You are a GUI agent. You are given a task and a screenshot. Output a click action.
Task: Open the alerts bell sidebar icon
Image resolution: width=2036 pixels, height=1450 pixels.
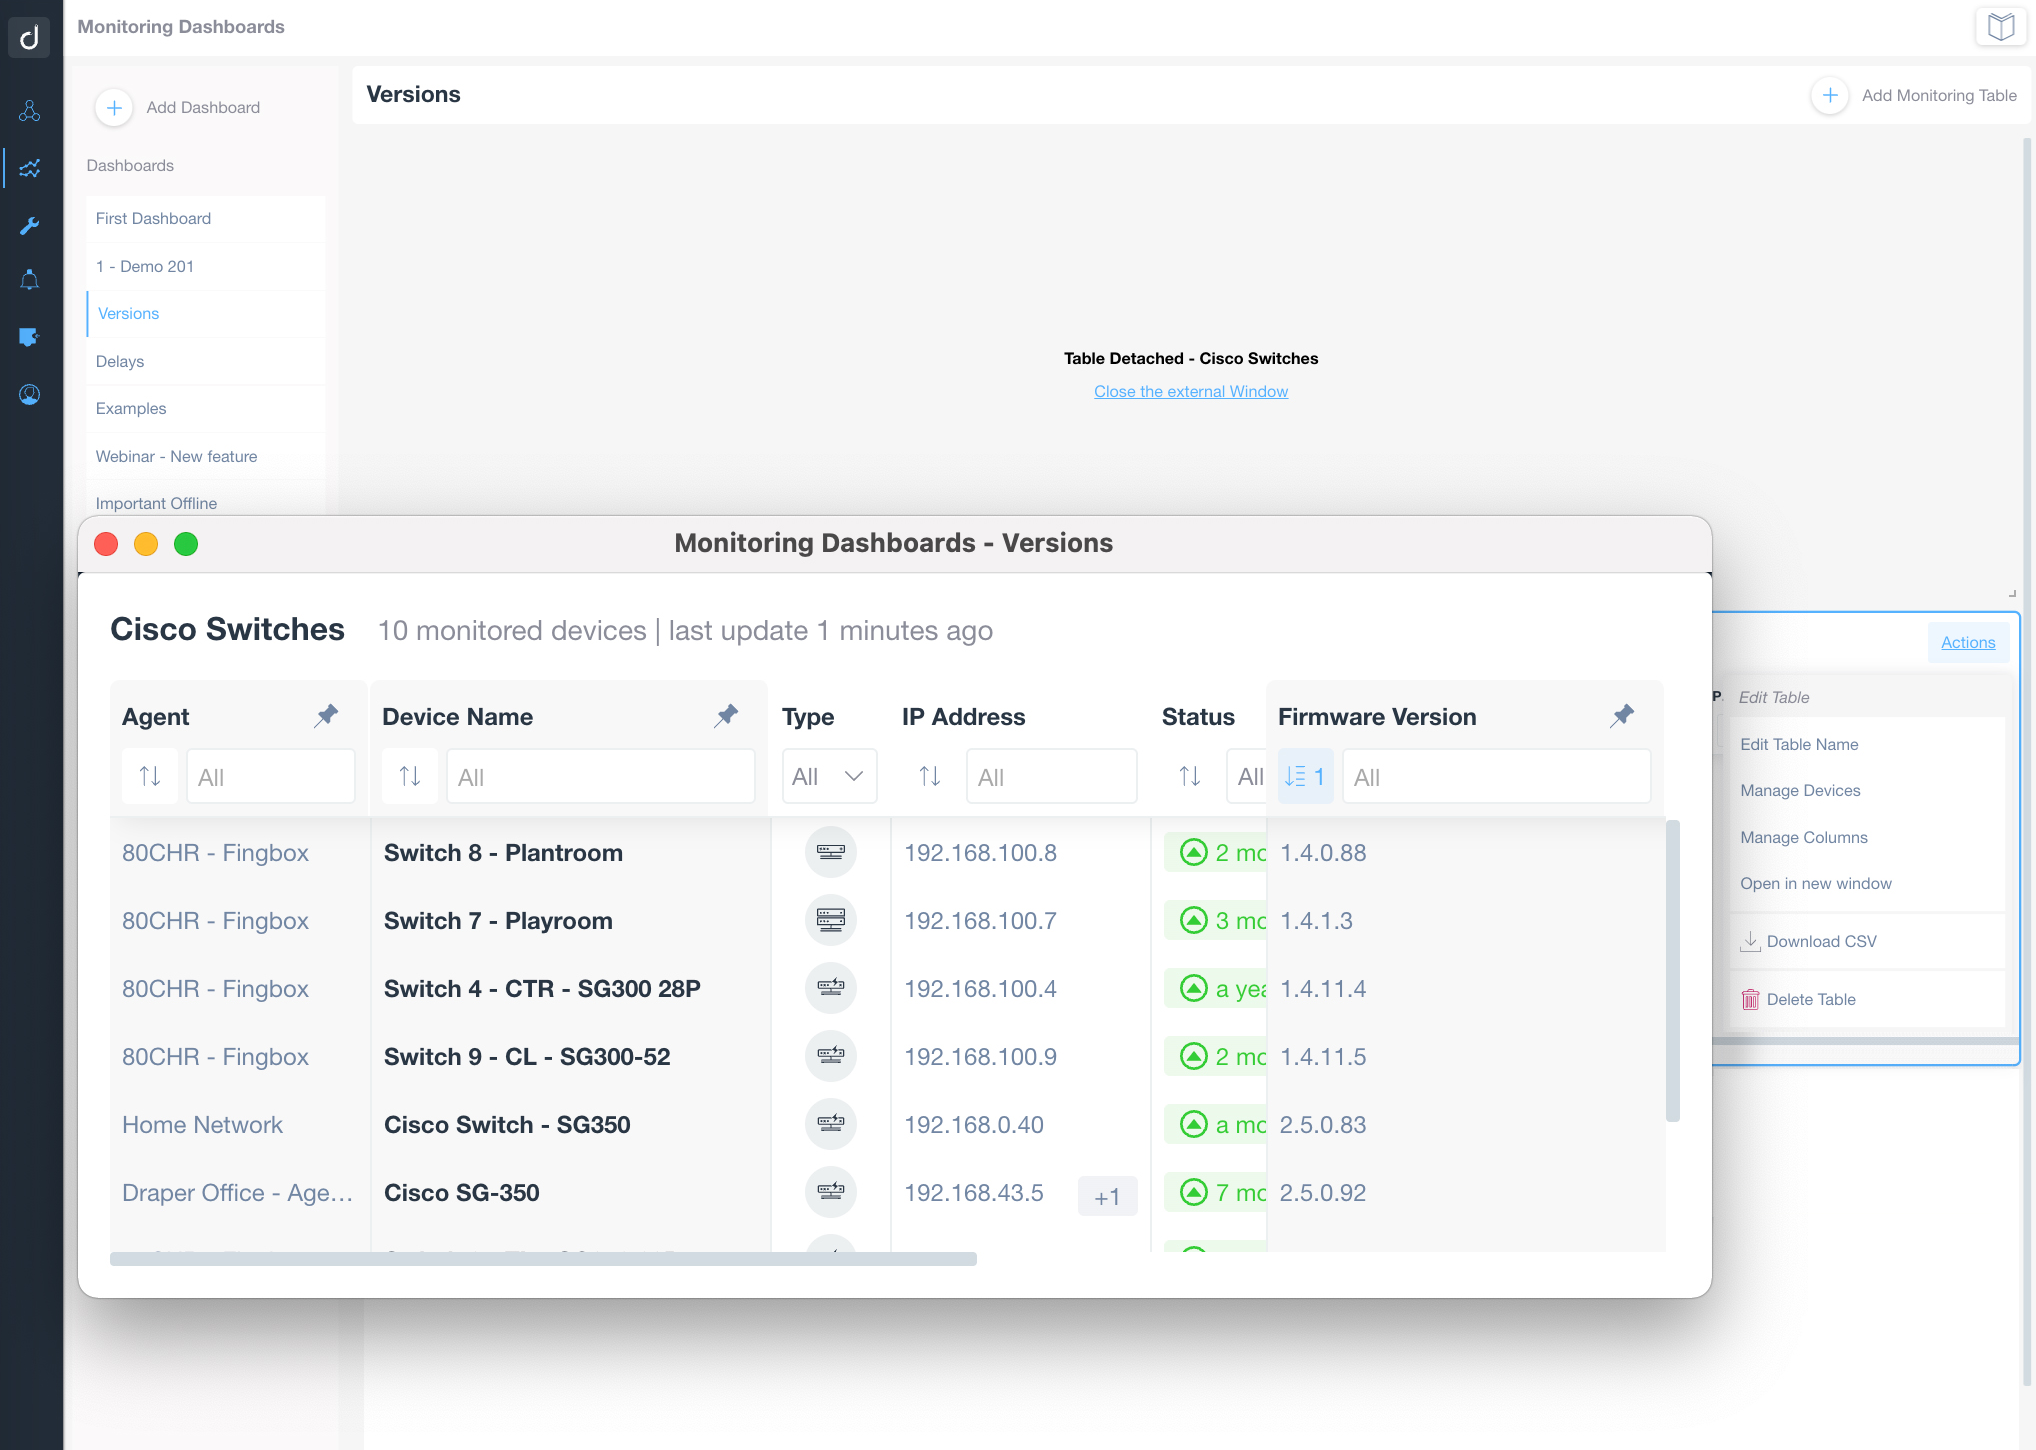point(30,280)
